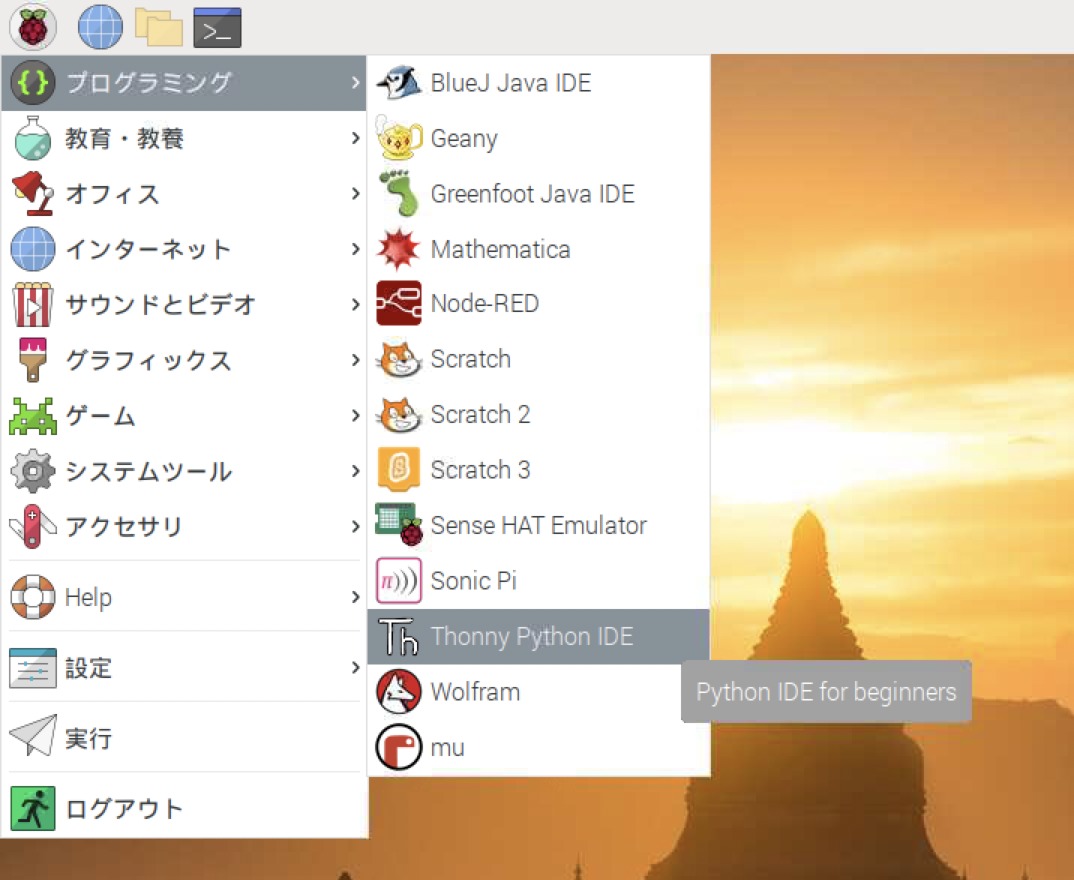This screenshot has height=880, width=1074.
Task: Launch BlueJ Java IDE by its name
Action: [x=511, y=83]
